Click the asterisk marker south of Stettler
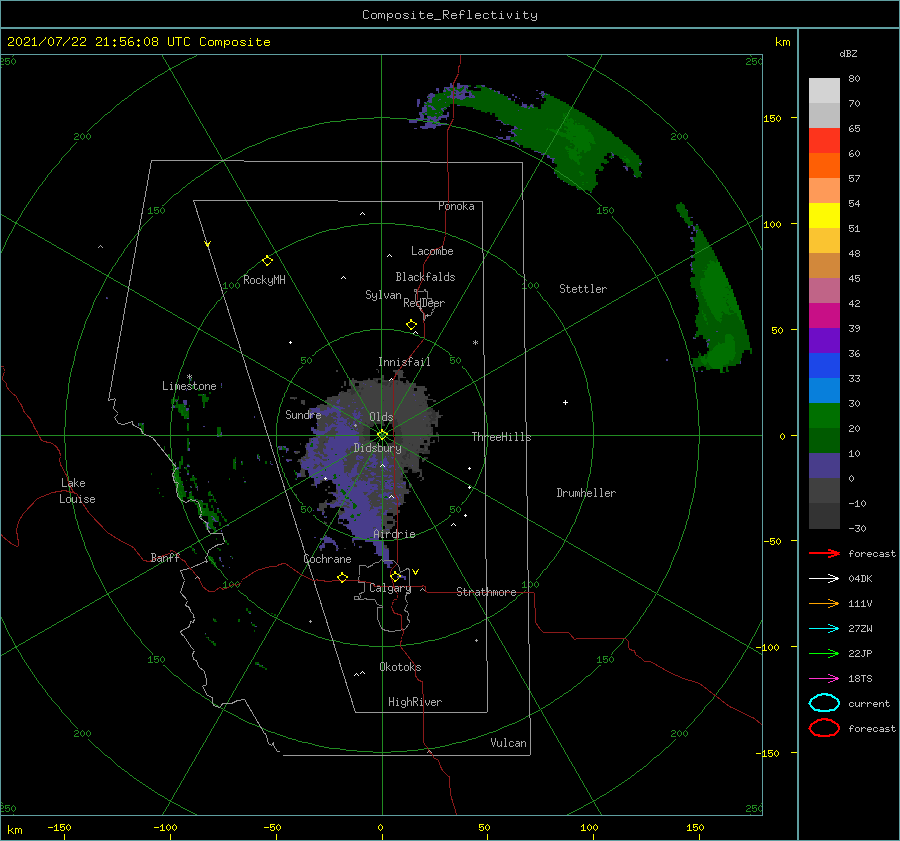The image size is (900, 841). [x=475, y=343]
